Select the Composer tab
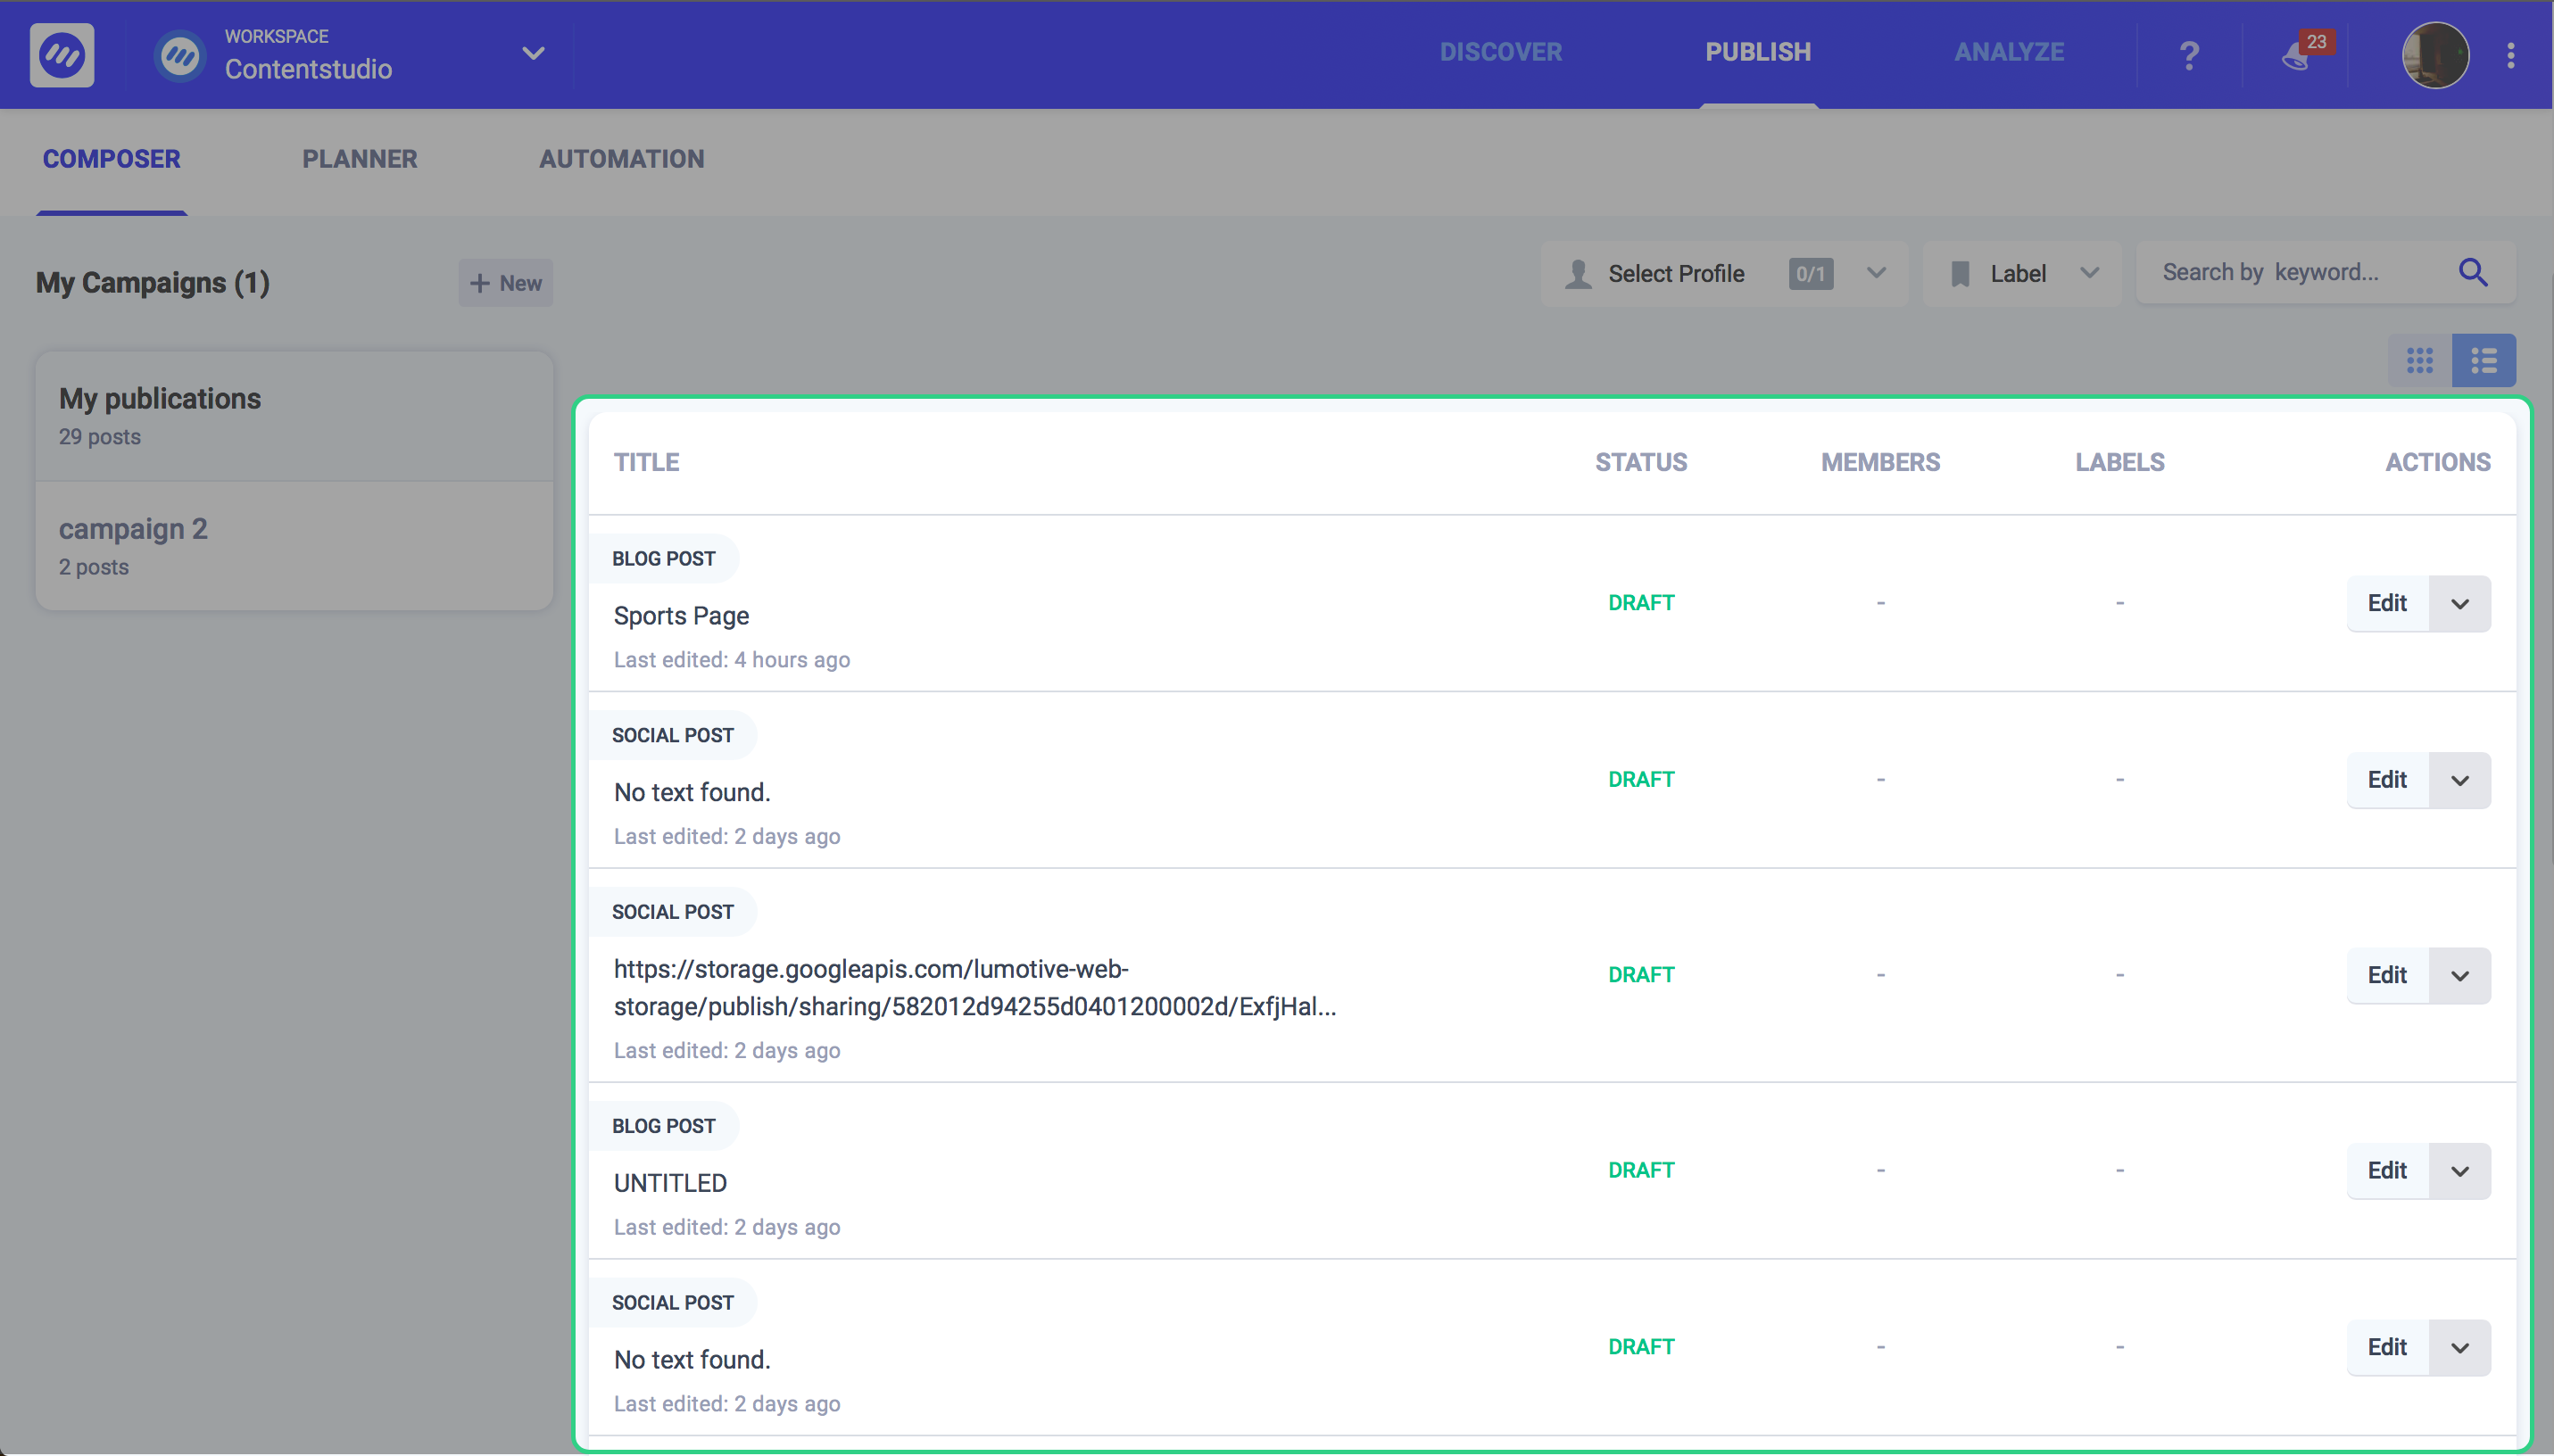 [111, 159]
